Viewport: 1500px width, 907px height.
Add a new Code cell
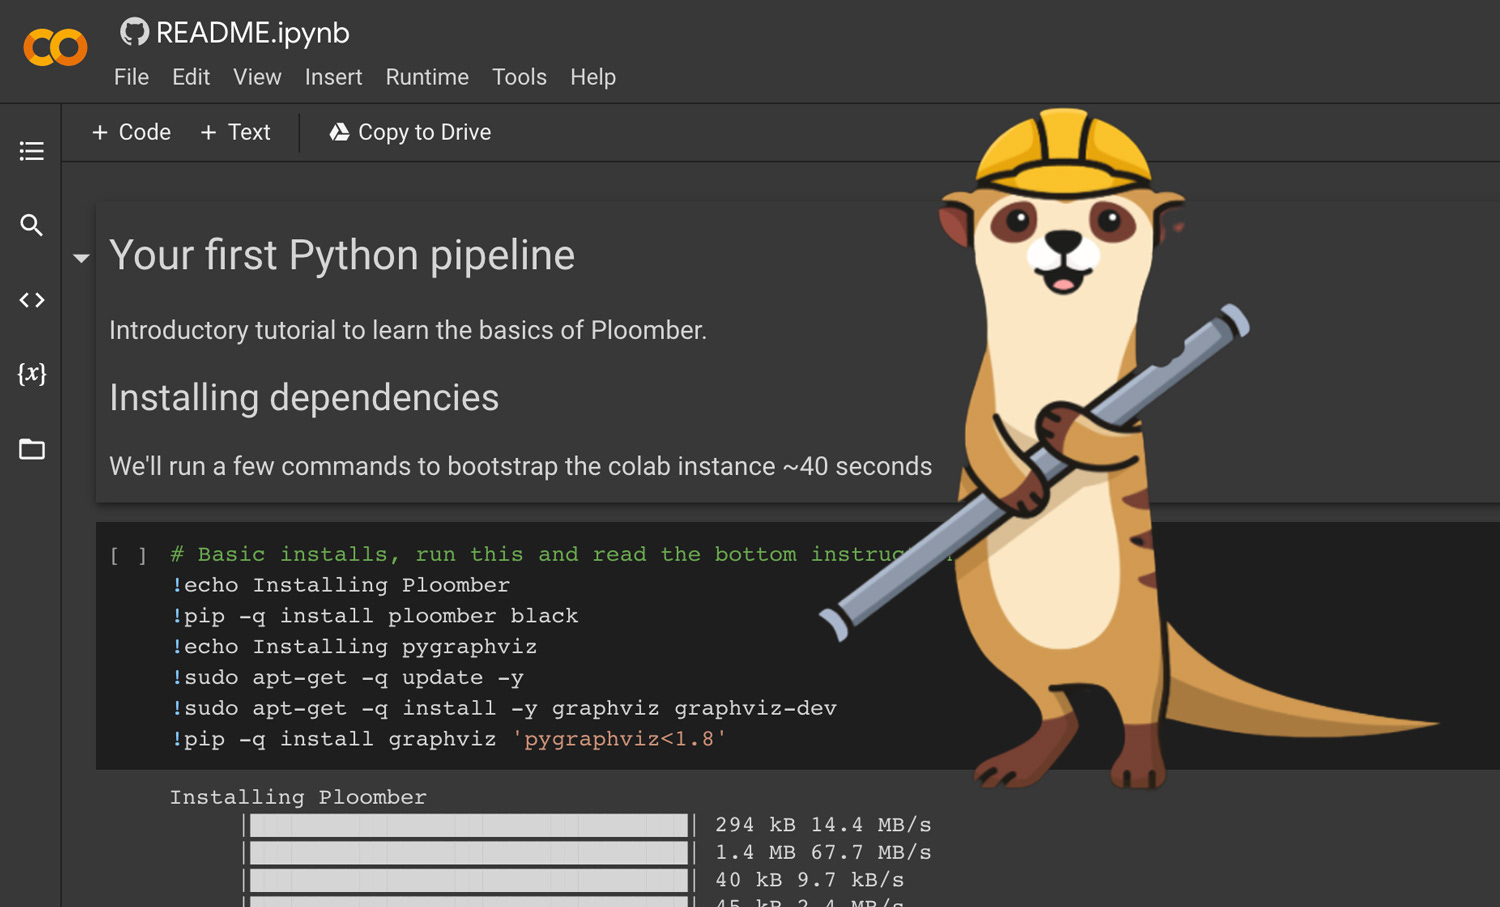point(131,132)
